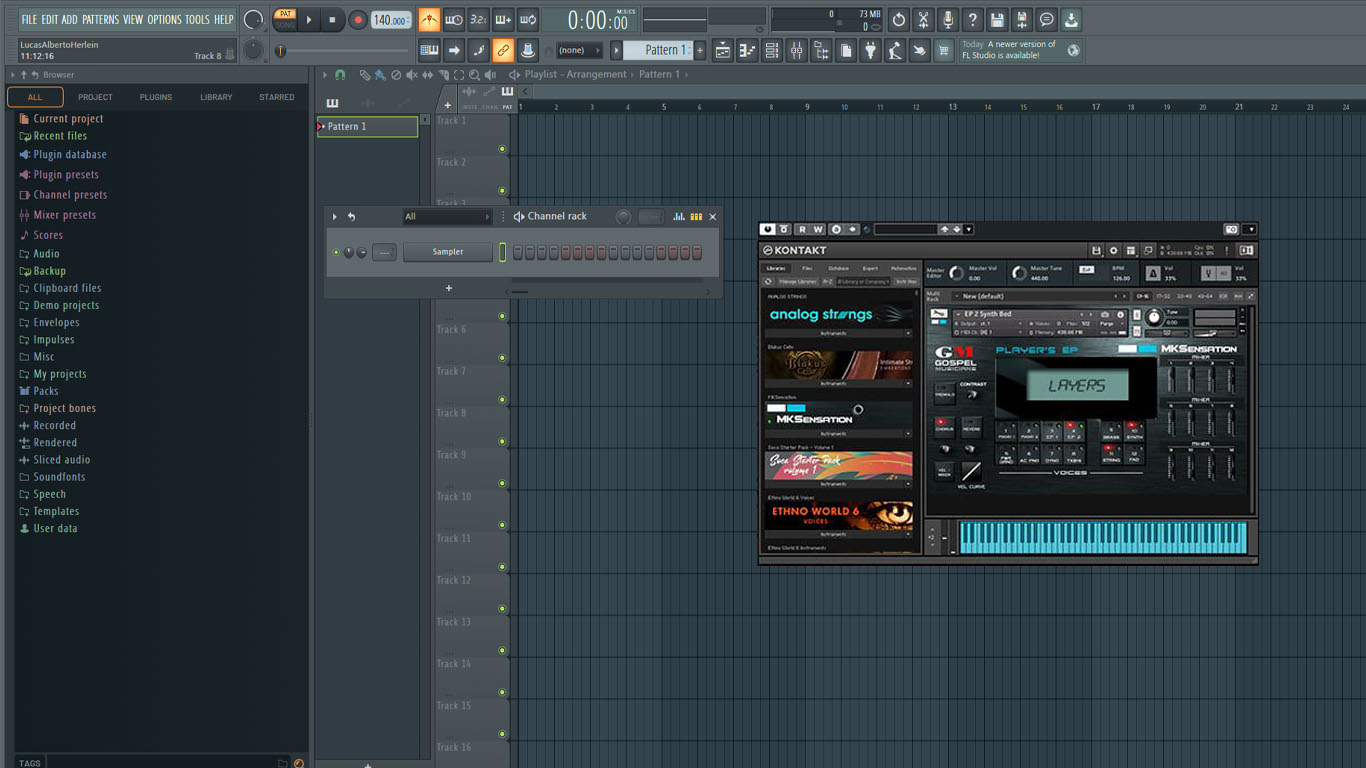Open OPTIONS menu
1366x768 pixels.
coord(165,19)
